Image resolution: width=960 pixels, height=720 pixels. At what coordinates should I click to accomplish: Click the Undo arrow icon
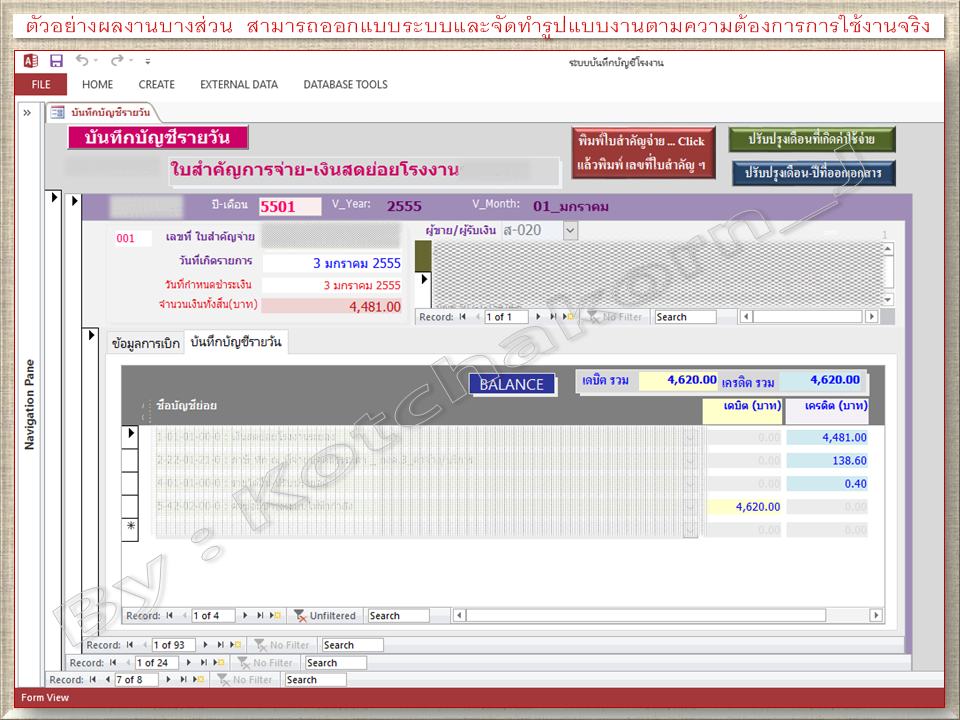(82, 62)
